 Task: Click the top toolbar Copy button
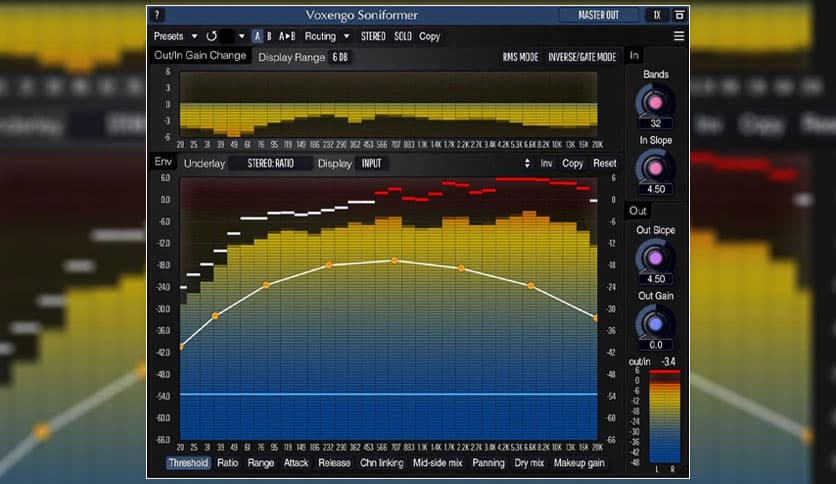[429, 36]
